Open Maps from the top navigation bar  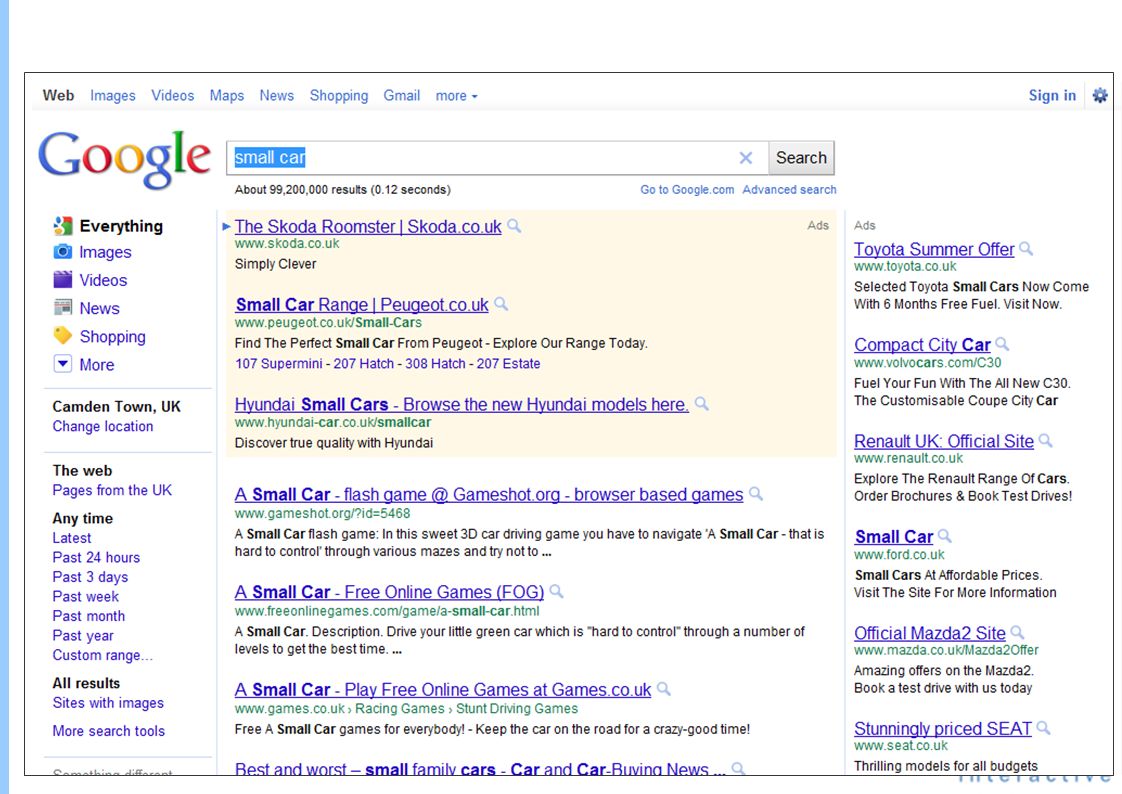click(x=227, y=96)
